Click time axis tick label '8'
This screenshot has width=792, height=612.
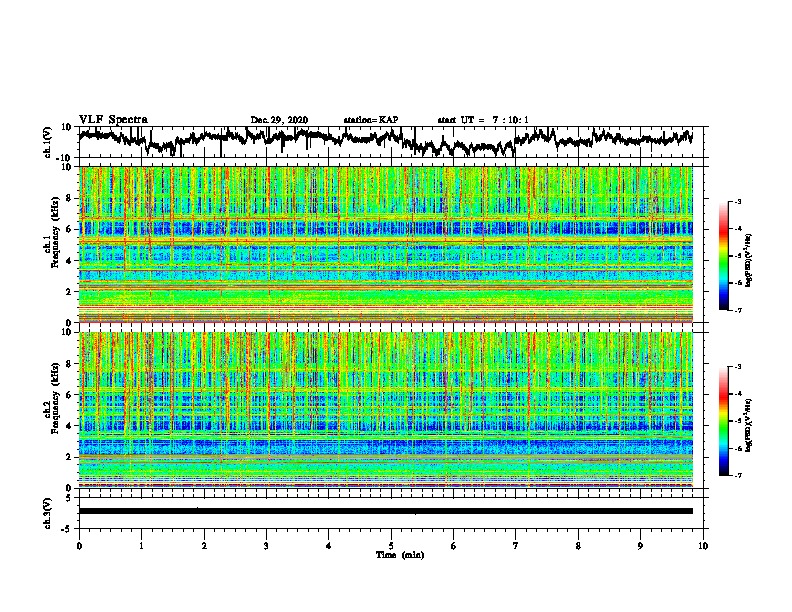(x=578, y=546)
